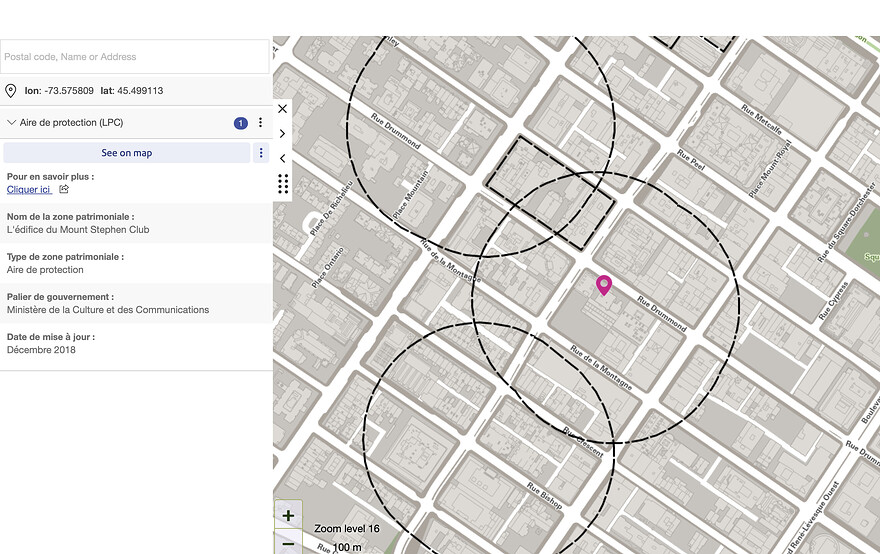Click the magenta map marker pin
Image resolution: width=880 pixels, height=554 pixels.
pos(604,285)
